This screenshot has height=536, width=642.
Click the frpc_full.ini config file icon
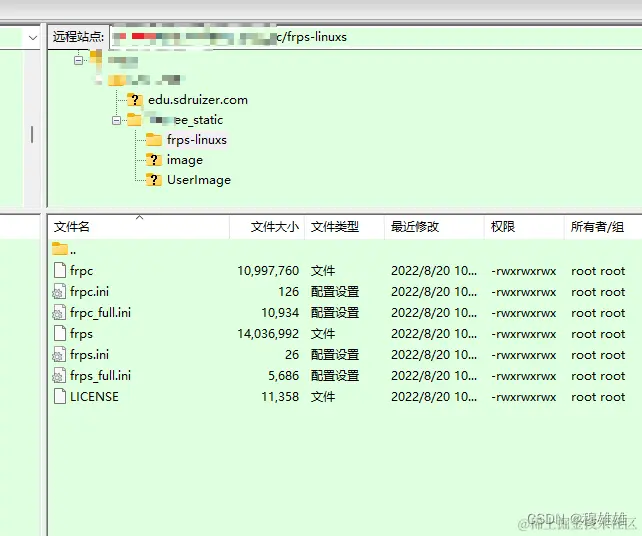59,313
